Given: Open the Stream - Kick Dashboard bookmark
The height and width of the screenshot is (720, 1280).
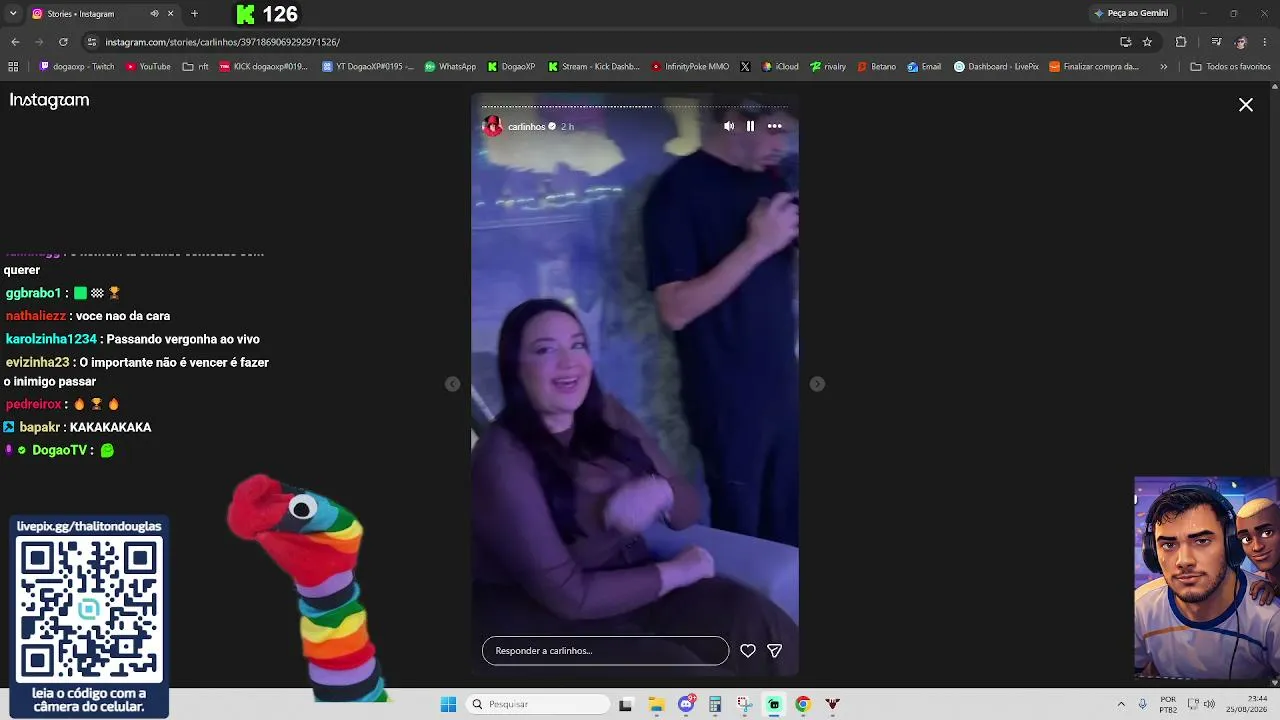Looking at the screenshot, I should click(594, 67).
